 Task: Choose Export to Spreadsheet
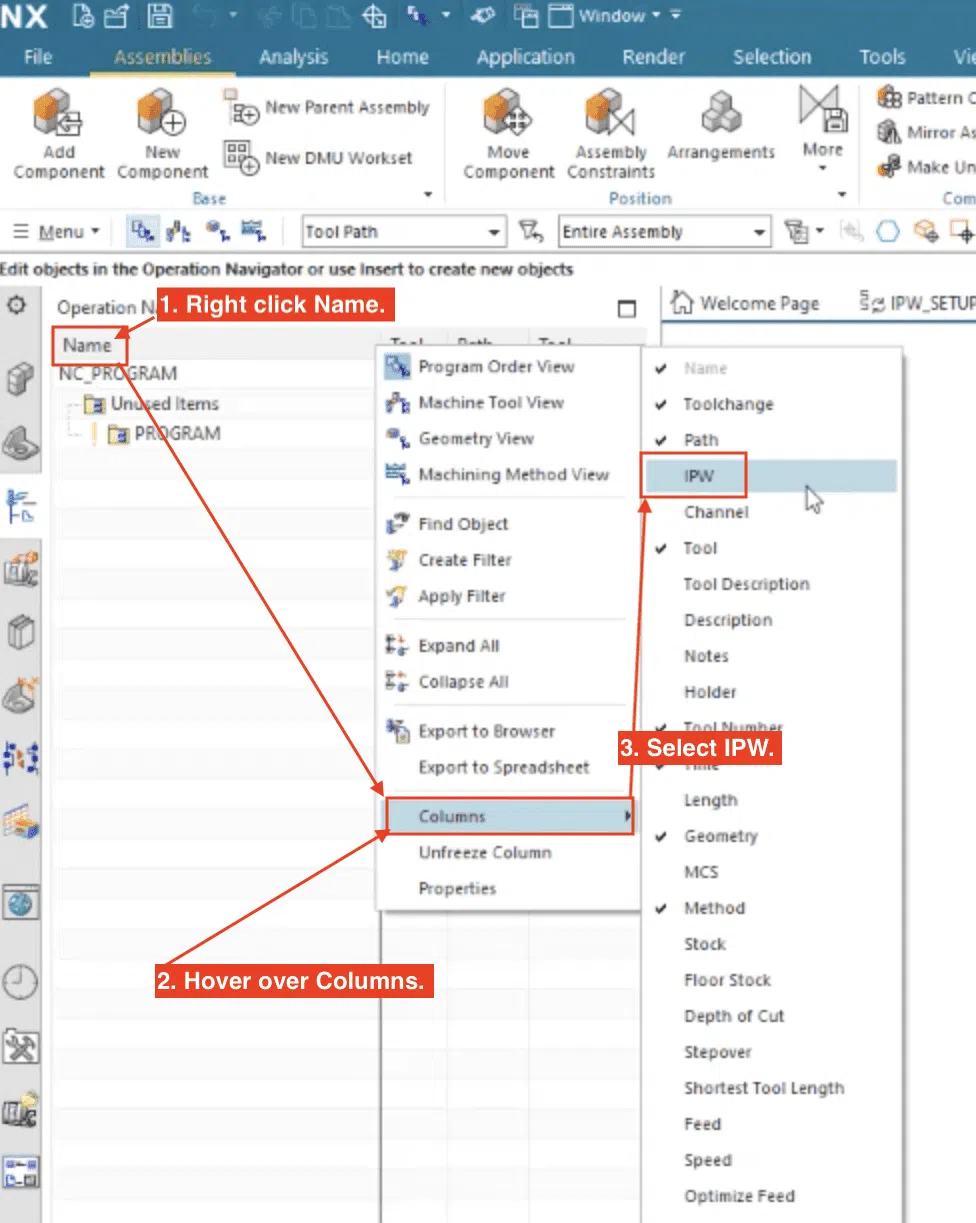508,768
